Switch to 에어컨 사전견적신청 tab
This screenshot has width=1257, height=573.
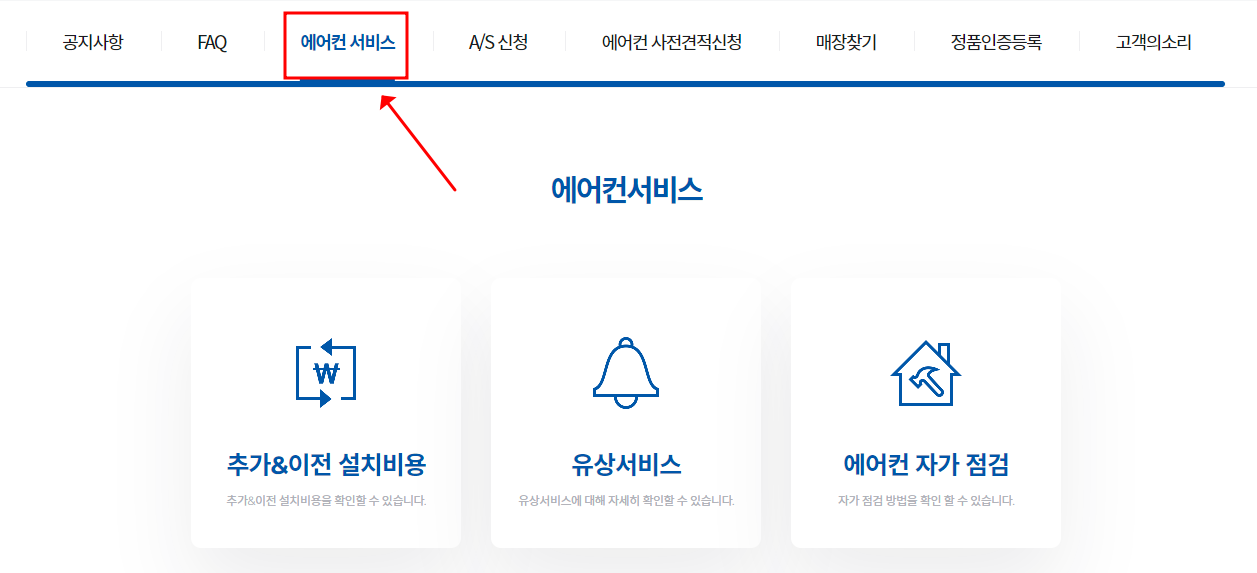pyautogui.click(x=672, y=43)
